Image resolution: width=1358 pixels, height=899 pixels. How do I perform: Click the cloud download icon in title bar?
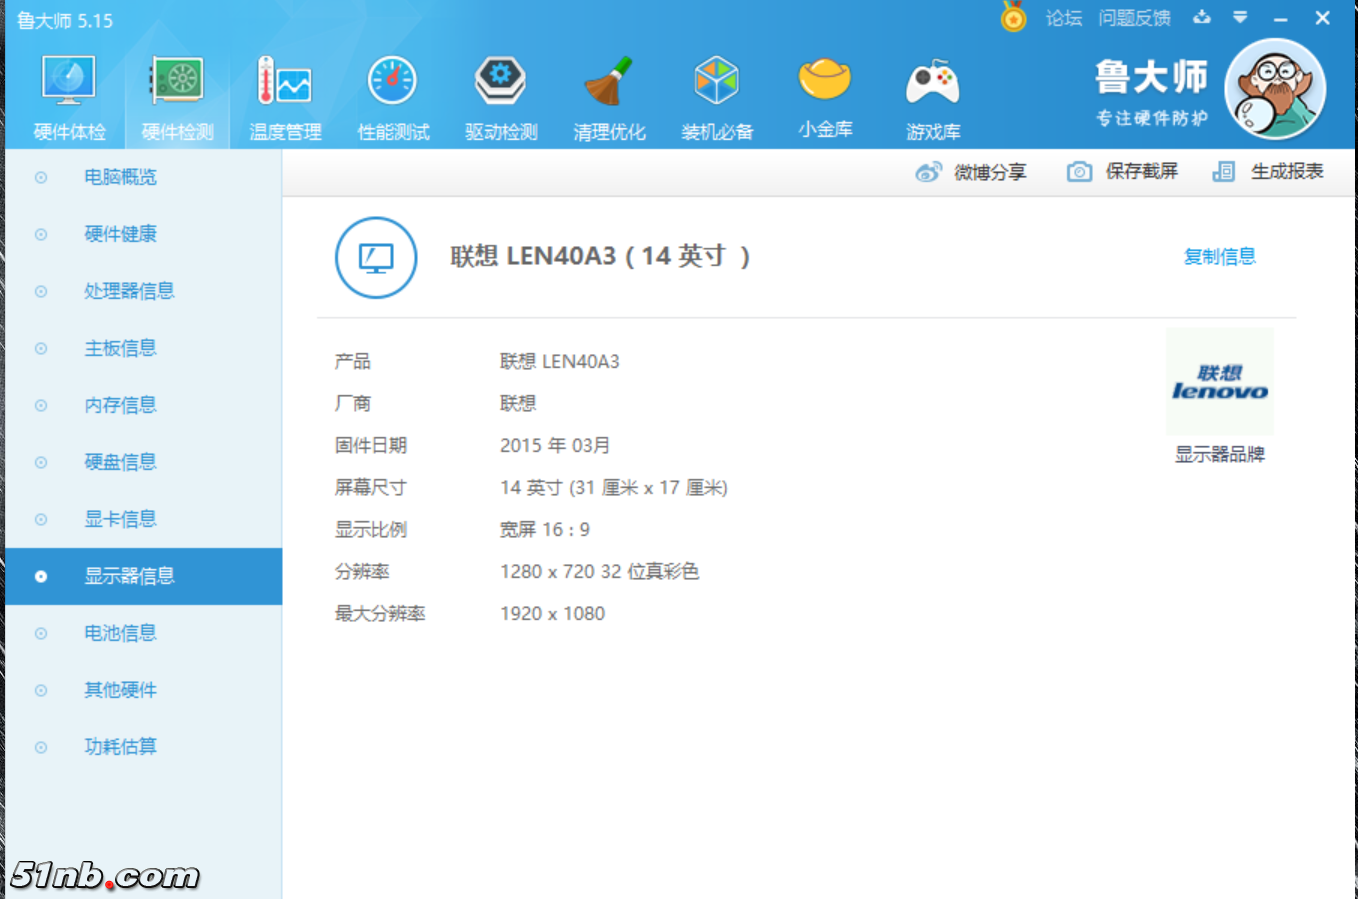[x=1202, y=17]
